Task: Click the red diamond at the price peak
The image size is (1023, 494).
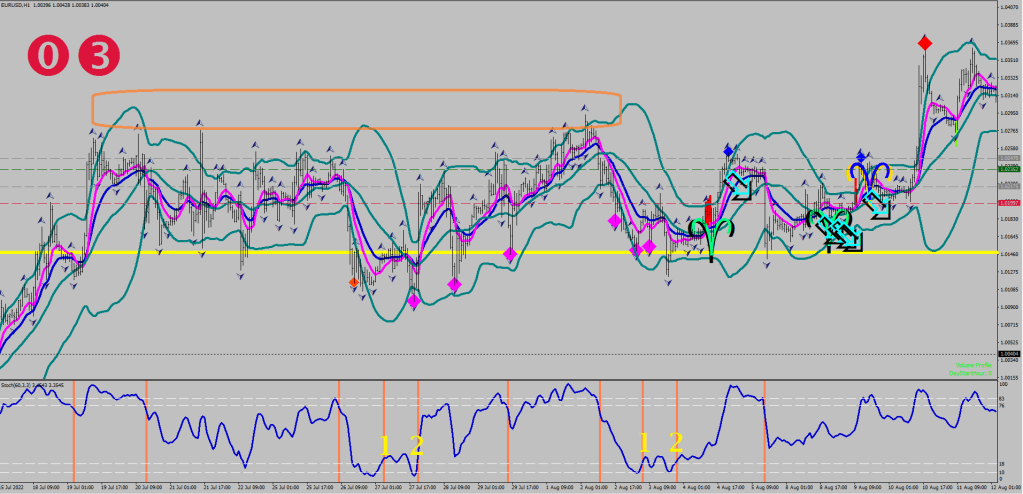Action: (925, 42)
